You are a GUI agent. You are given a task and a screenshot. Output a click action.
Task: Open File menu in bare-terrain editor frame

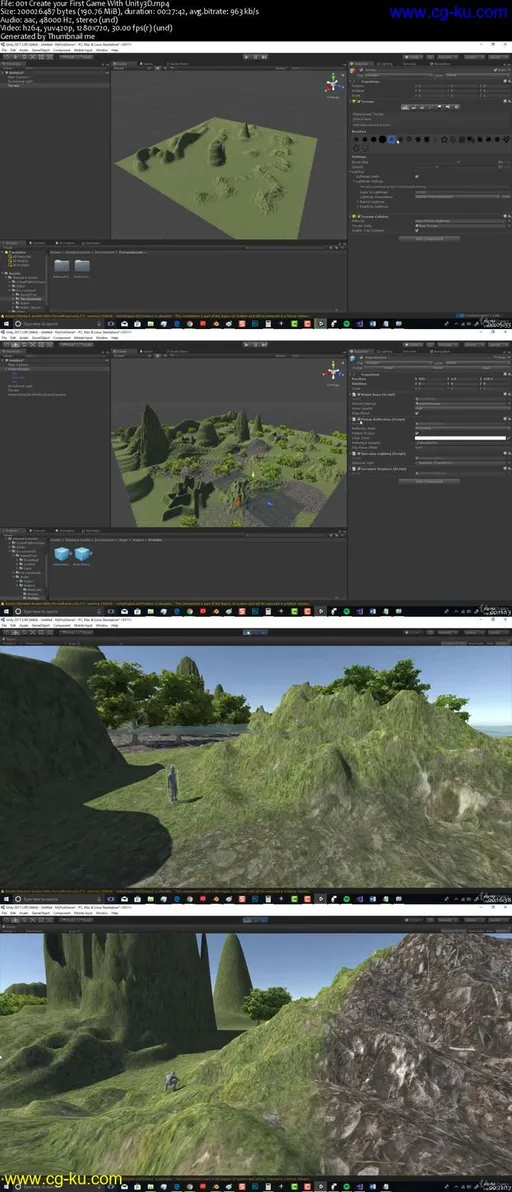(x=4, y=50)
